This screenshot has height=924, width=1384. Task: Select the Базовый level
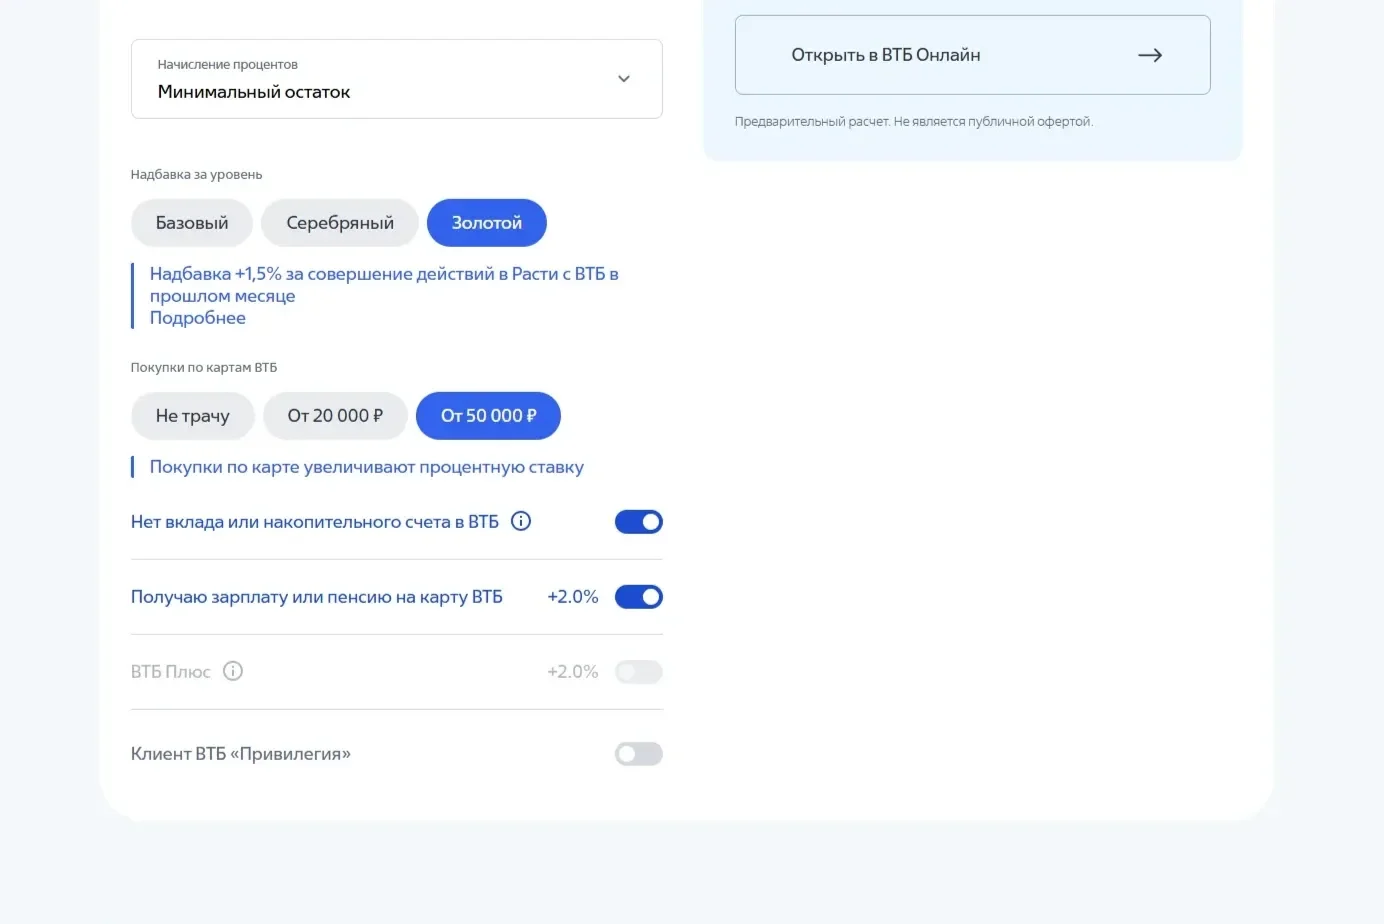click(x=192, y=223)
